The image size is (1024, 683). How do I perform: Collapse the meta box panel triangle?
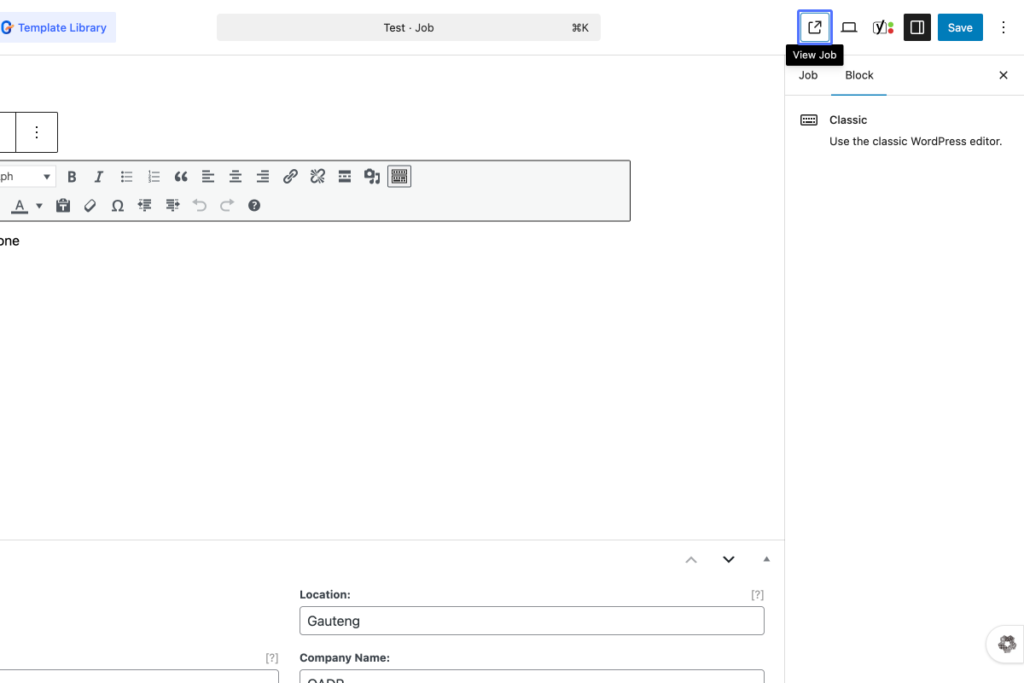coord(766,560)
